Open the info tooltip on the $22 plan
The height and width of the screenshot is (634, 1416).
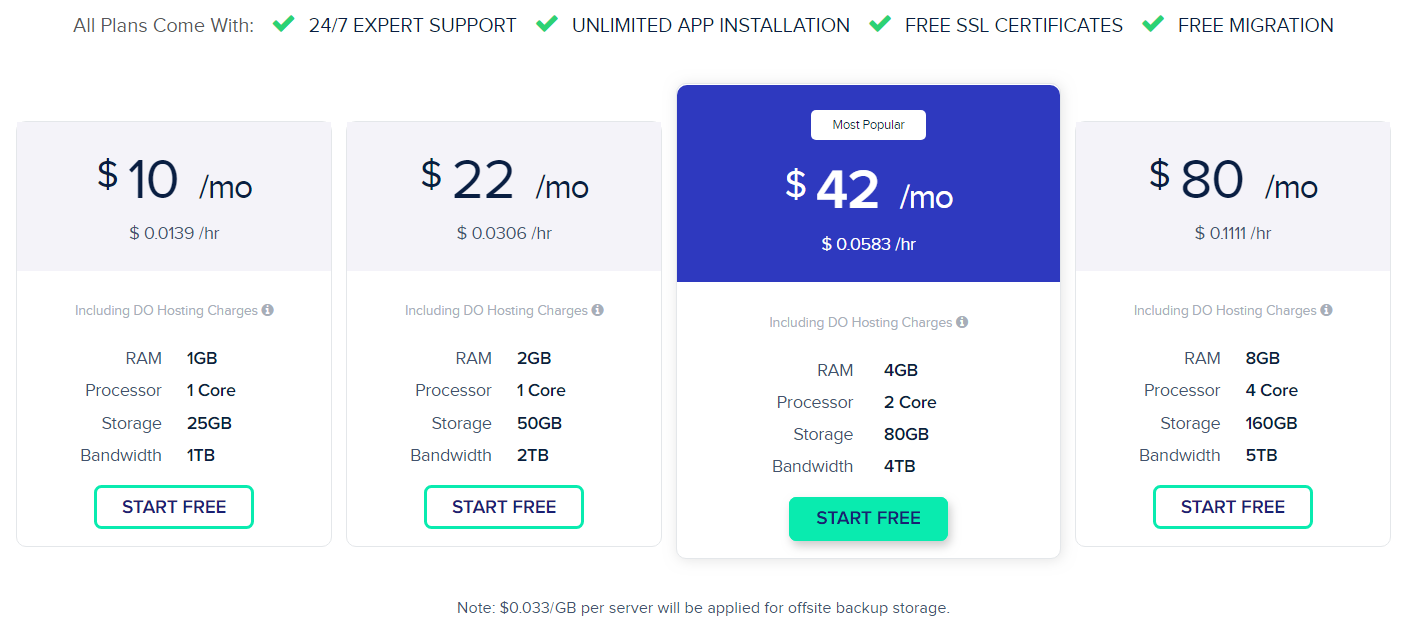[x=596, y=310]
